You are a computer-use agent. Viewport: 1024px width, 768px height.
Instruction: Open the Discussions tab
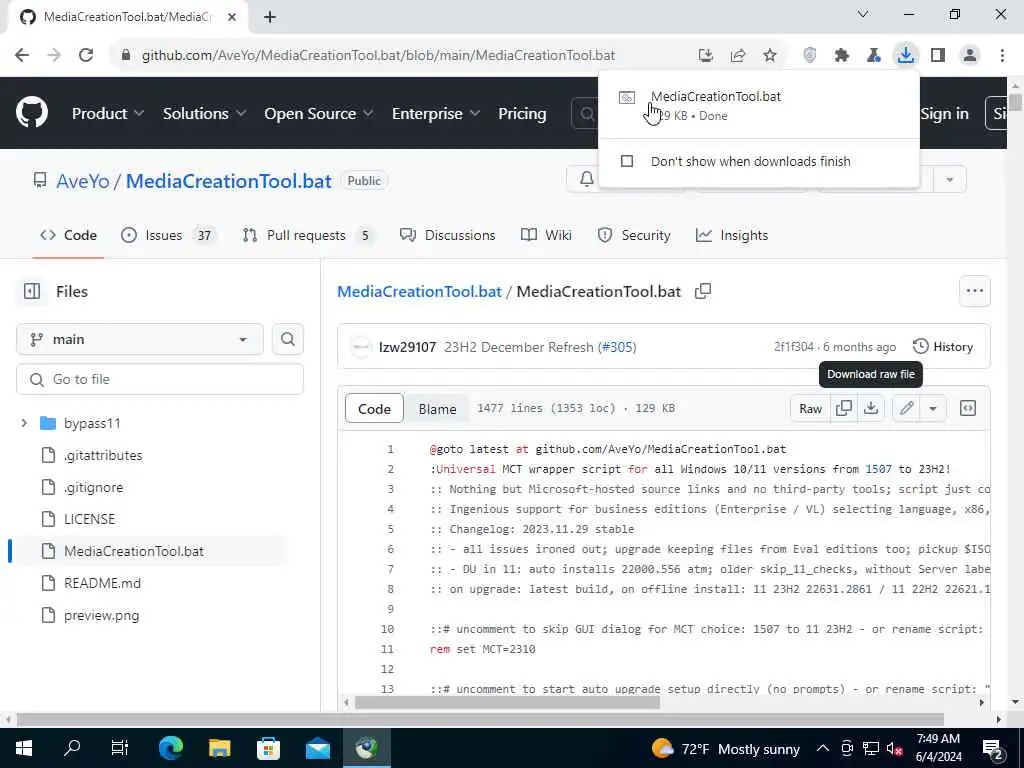click(x=448, y=235)
